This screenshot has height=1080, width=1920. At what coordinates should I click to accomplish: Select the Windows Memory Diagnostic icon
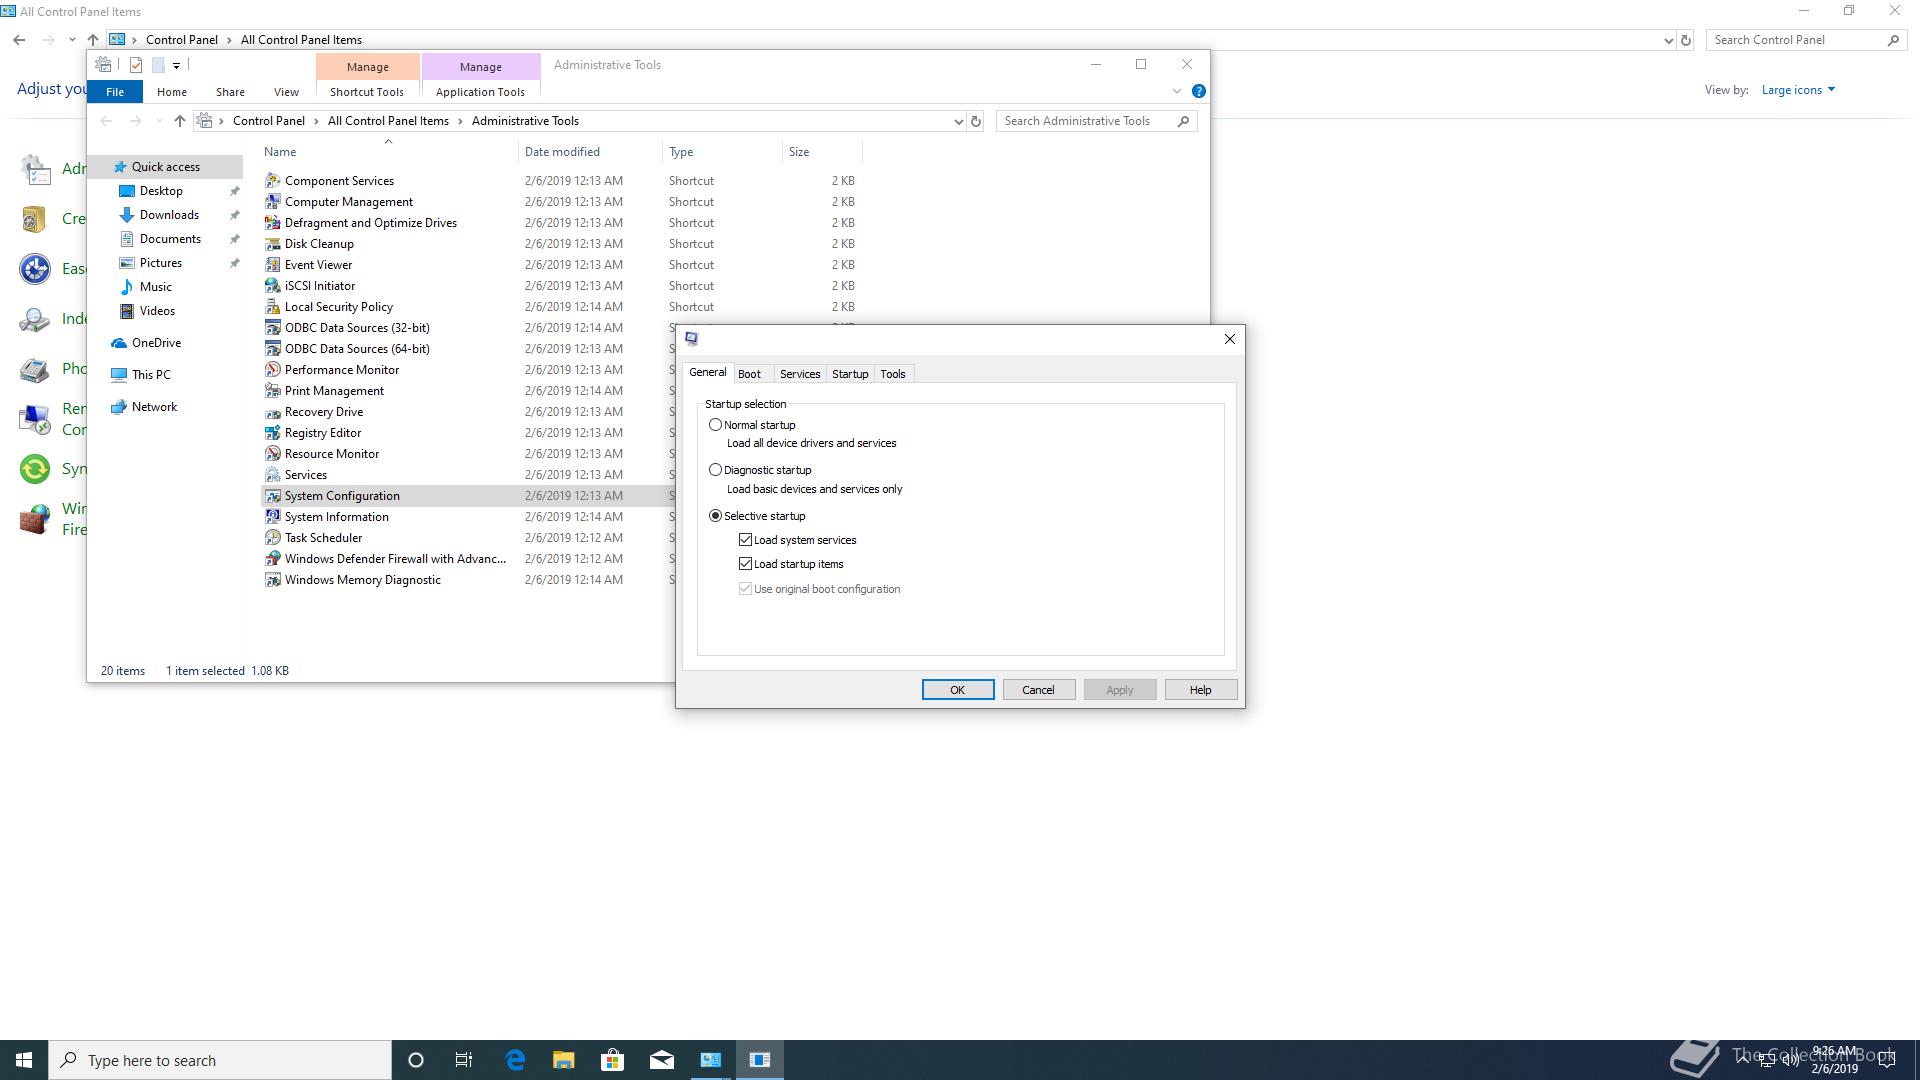272,580
